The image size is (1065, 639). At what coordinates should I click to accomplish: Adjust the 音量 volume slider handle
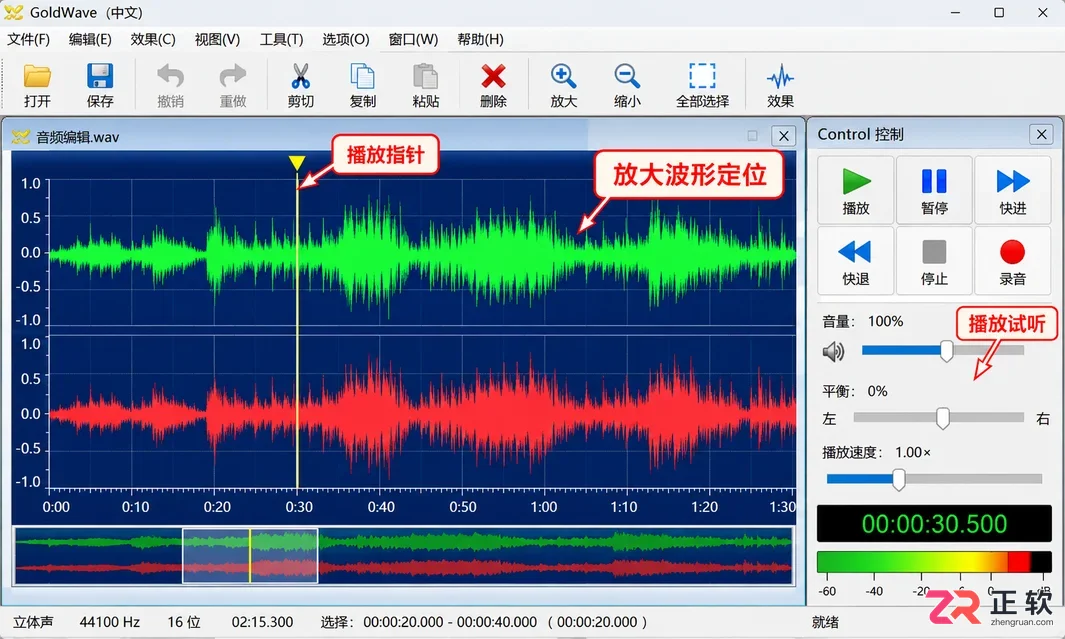pos(946,350)
